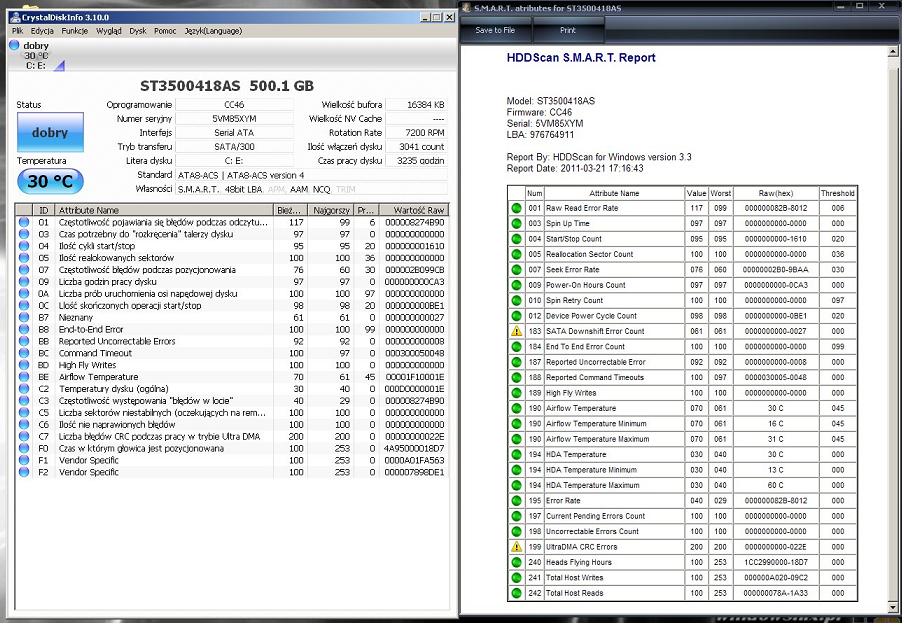
Task: Click green status icon for Reallocation Sector Count
Action: click(x=517, y=254)
